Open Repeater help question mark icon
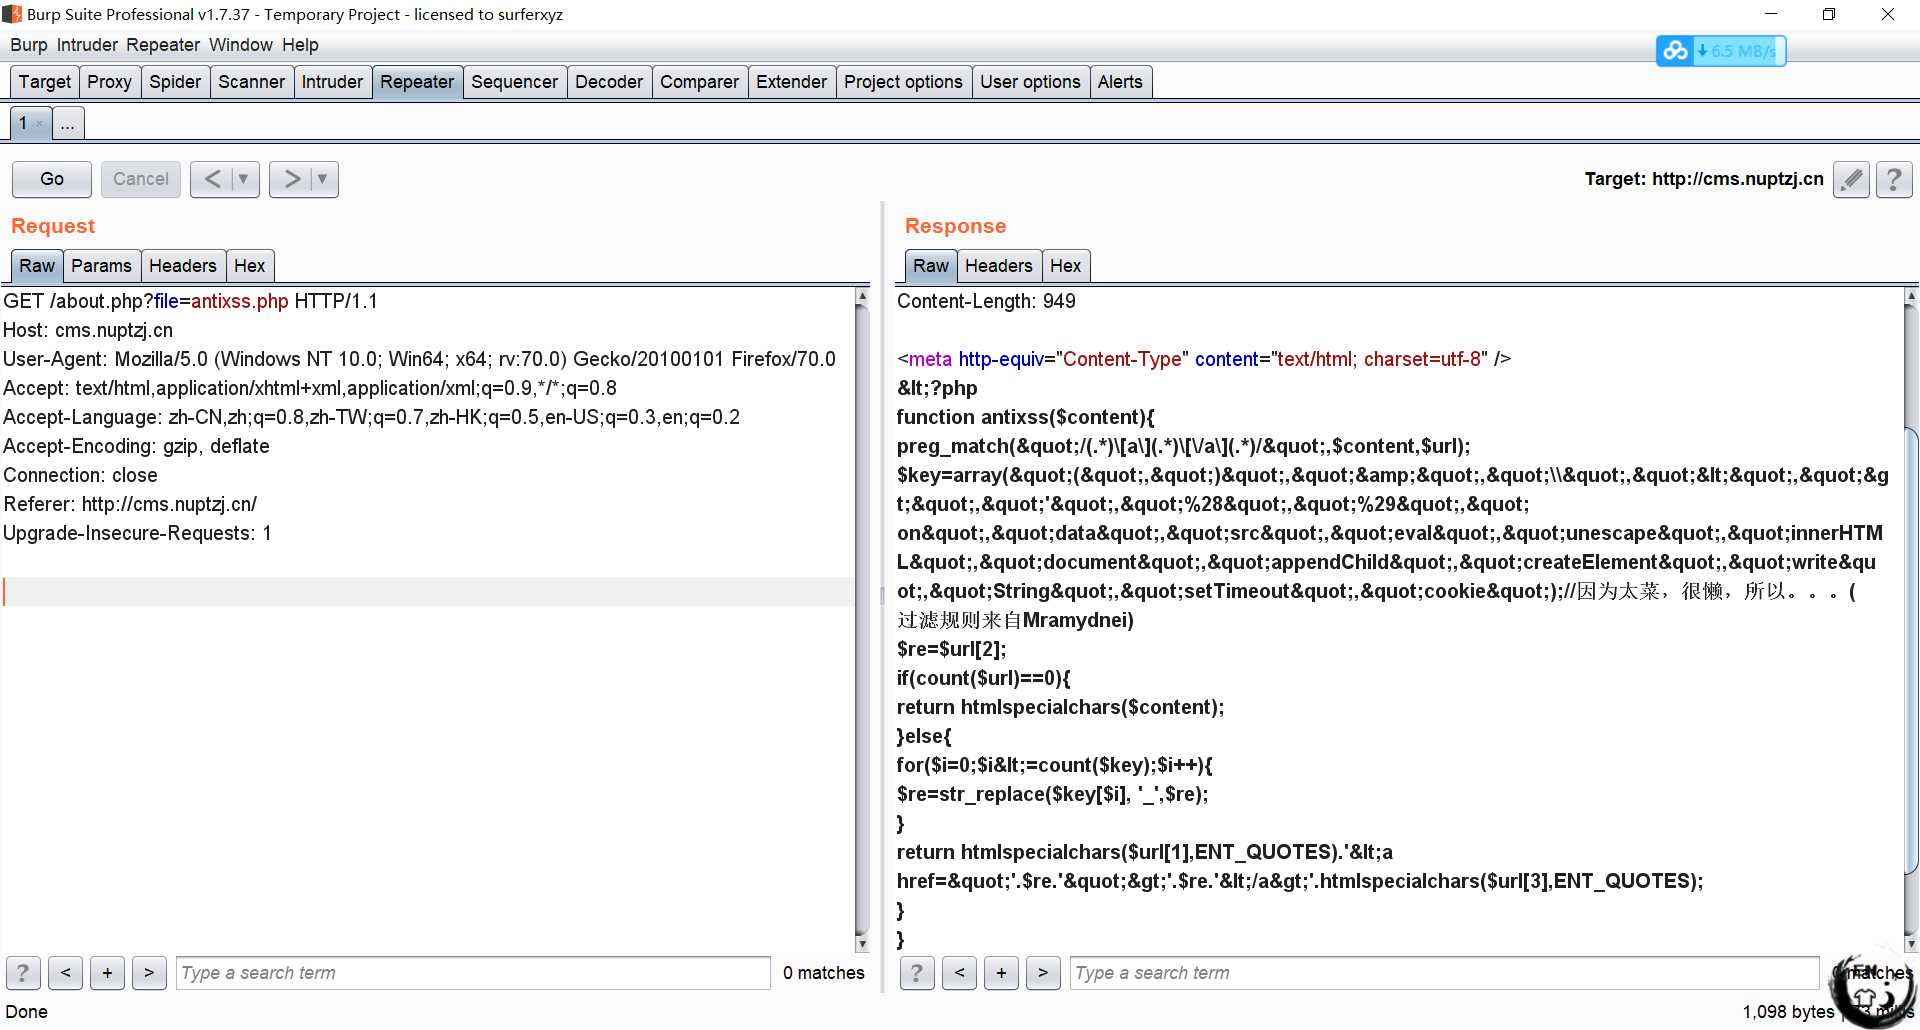1920x1030 pixels. (x=1894, y=179)
